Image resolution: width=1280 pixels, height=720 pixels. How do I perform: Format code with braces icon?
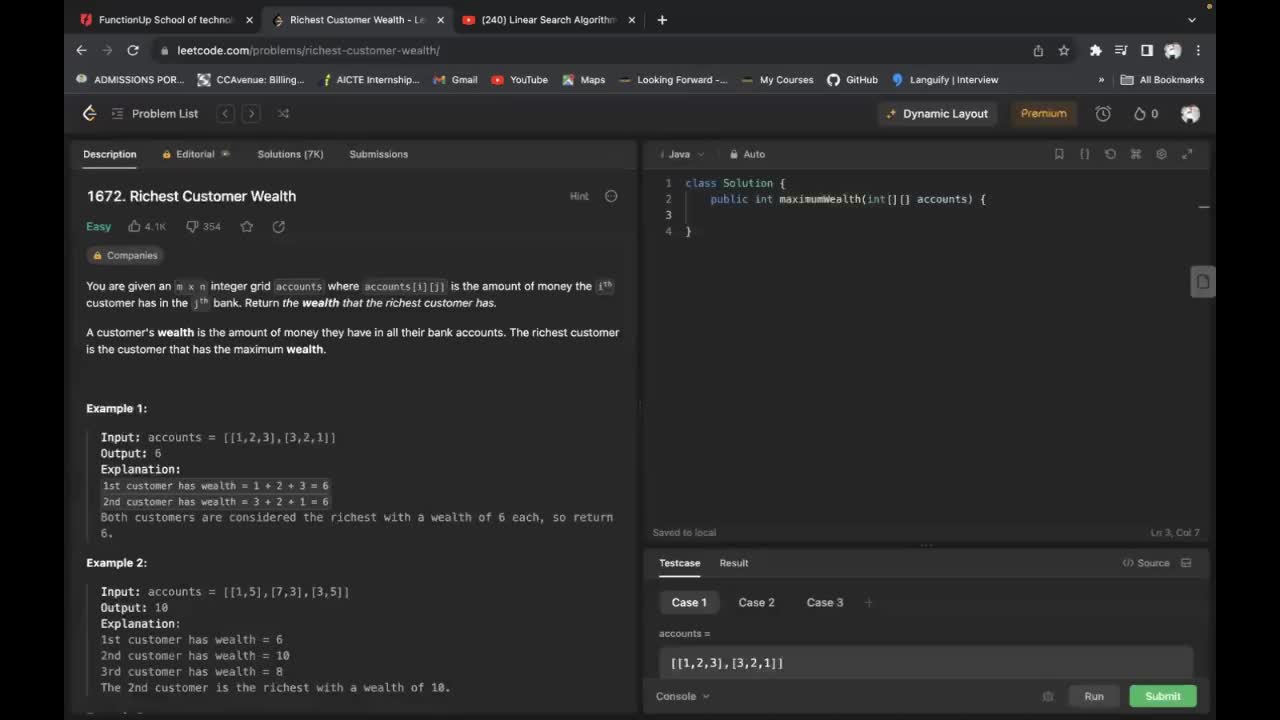(1085, 154)
